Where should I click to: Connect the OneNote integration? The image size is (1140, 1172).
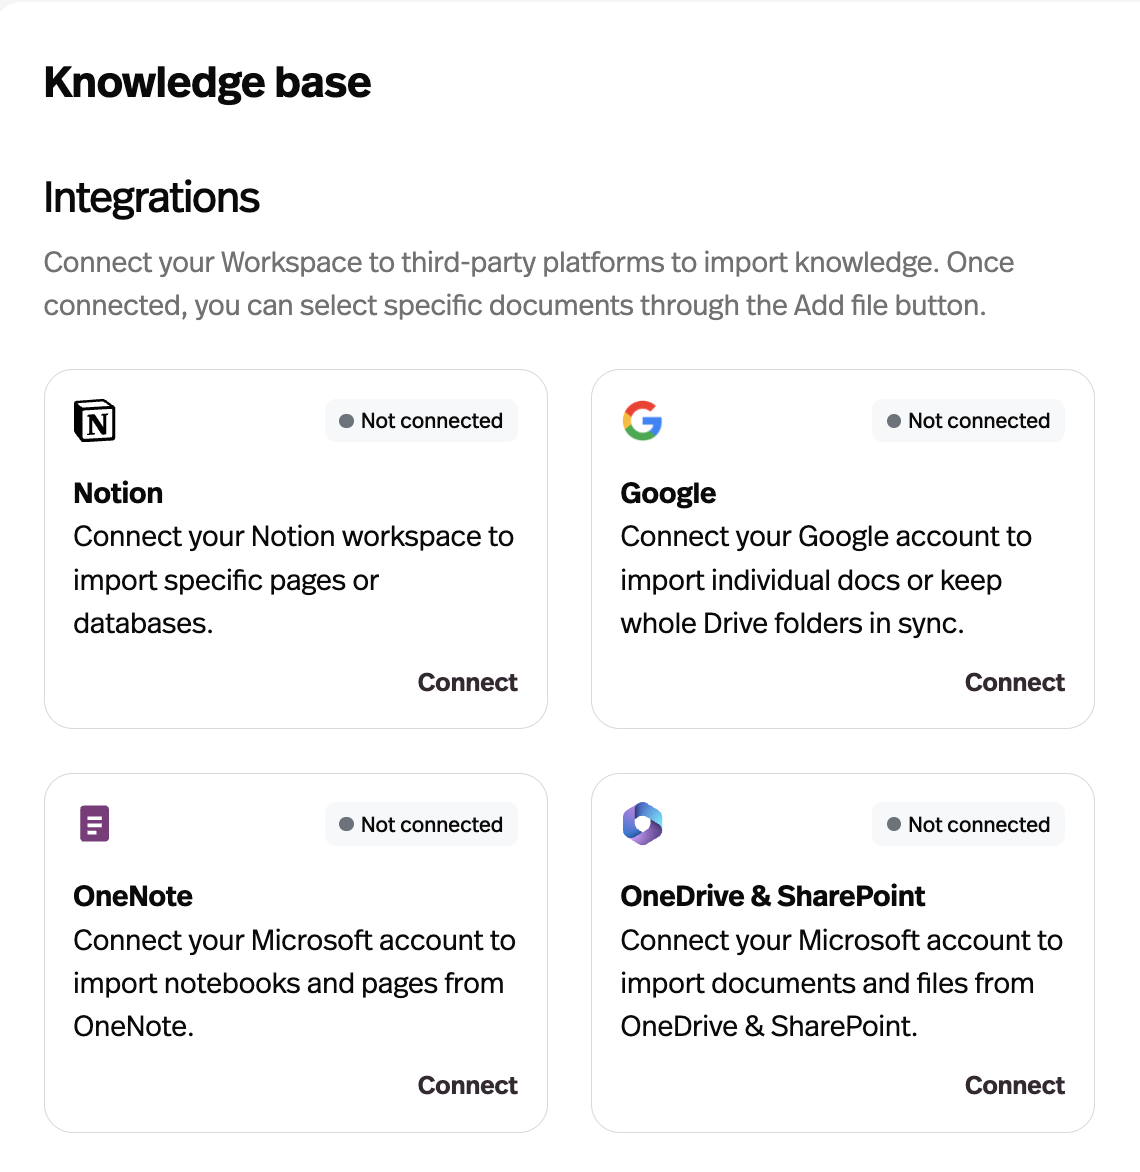467,1085
